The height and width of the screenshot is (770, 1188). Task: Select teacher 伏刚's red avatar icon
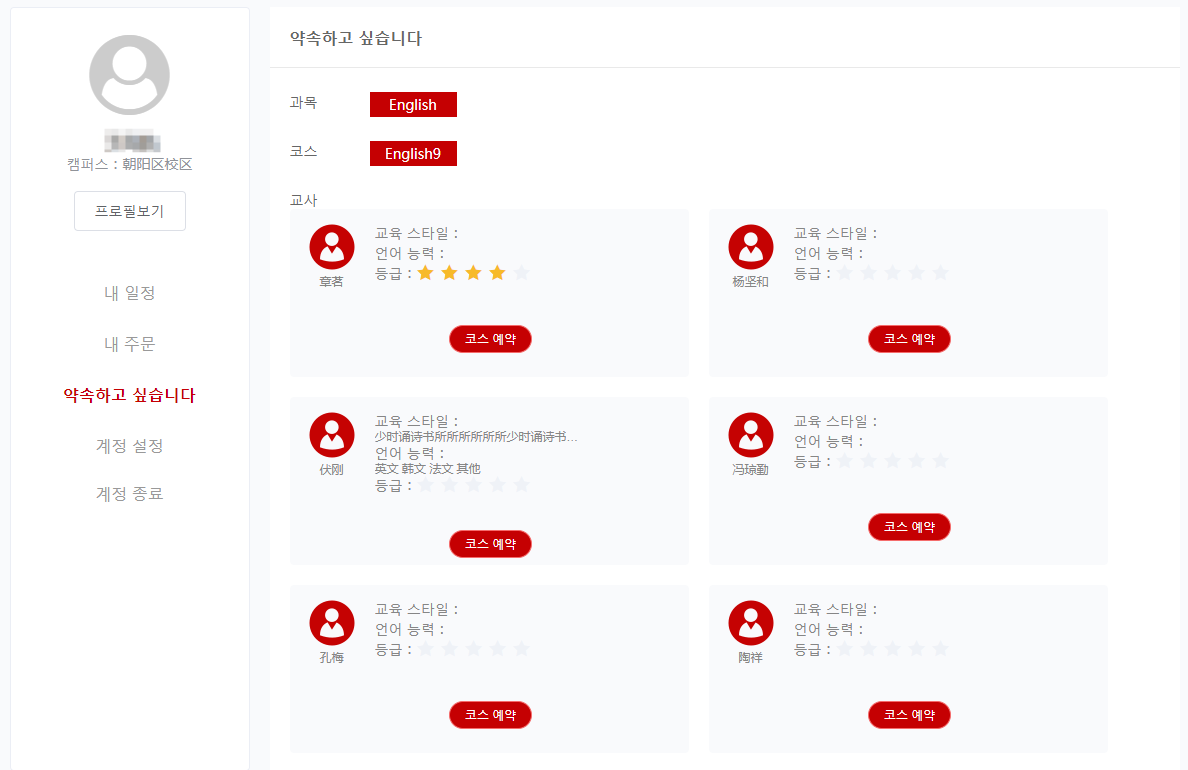(332, 435)
